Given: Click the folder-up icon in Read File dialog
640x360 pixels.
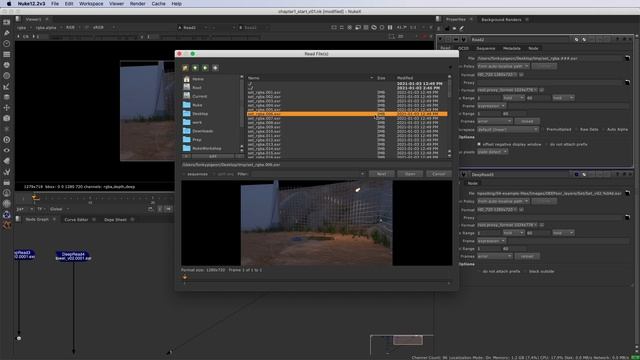Looking at the screenshot, I should tap(185, 68).
